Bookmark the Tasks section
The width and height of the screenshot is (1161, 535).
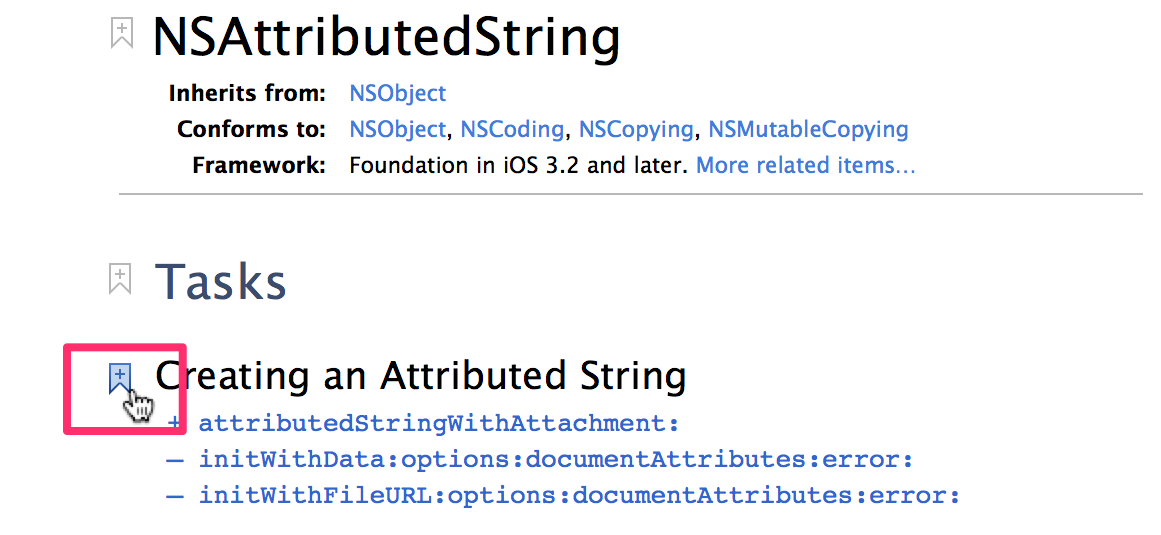point(120,279)
